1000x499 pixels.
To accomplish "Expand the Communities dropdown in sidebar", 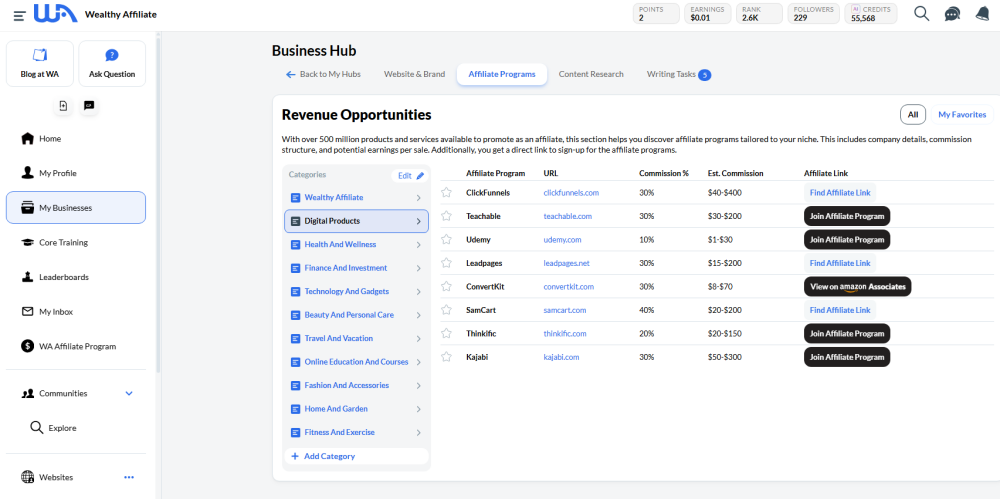I will [128, 393].
